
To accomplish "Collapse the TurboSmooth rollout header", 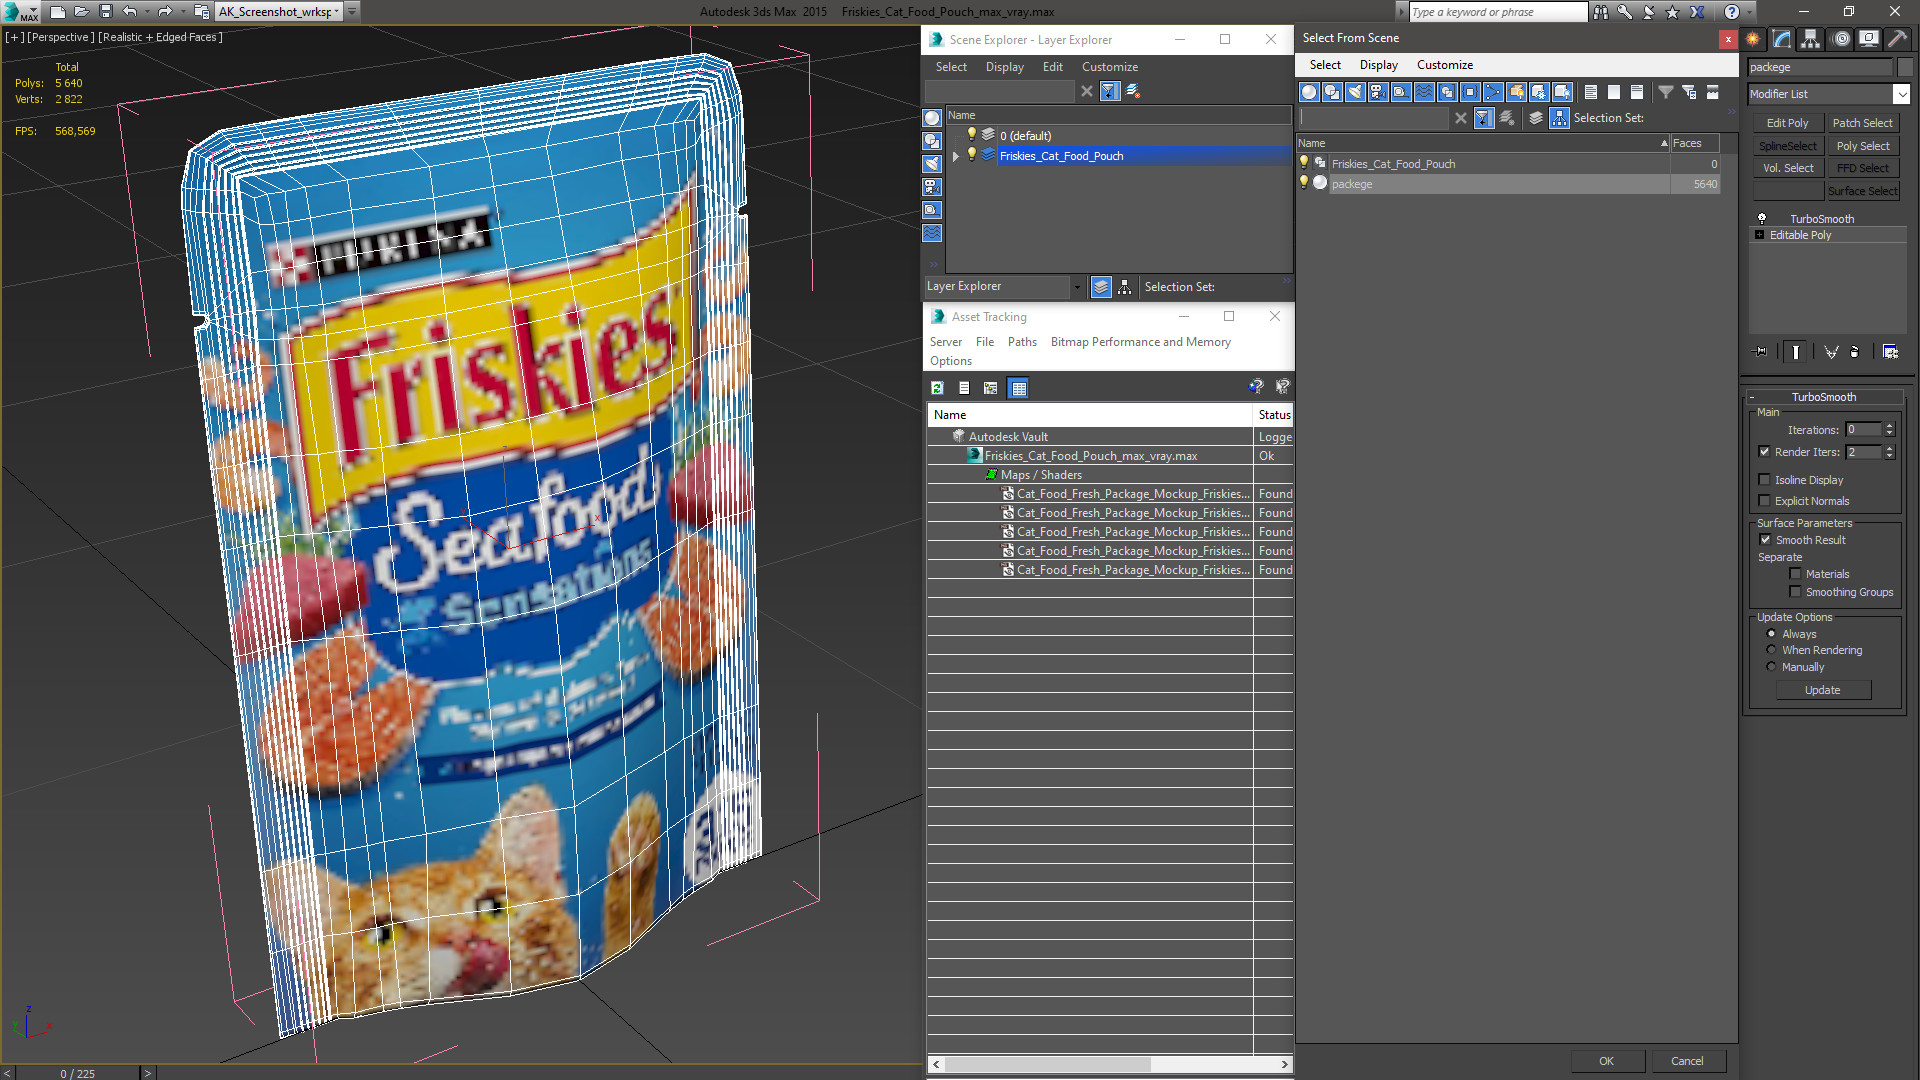I will 1824,397.
